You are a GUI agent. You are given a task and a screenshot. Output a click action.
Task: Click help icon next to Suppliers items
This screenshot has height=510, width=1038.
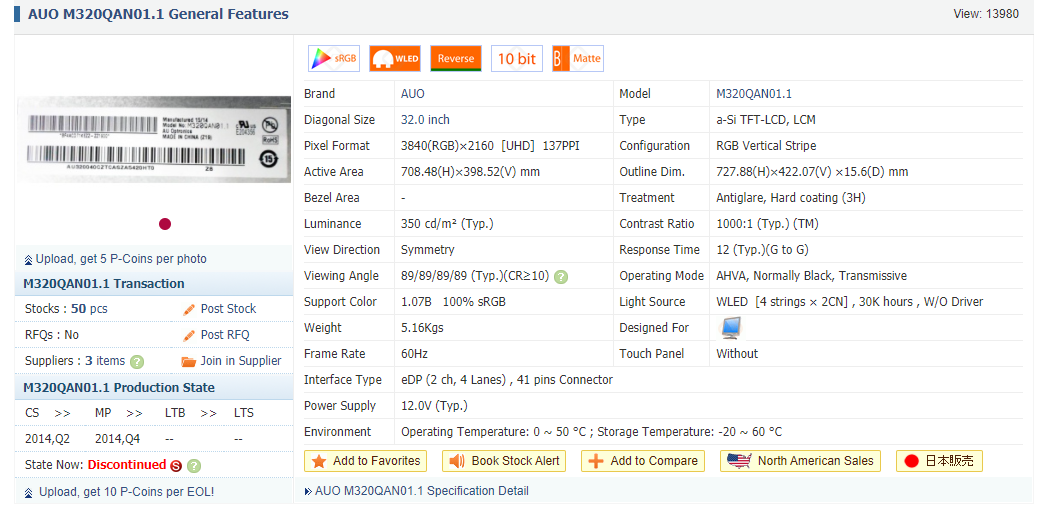(137, 362)
